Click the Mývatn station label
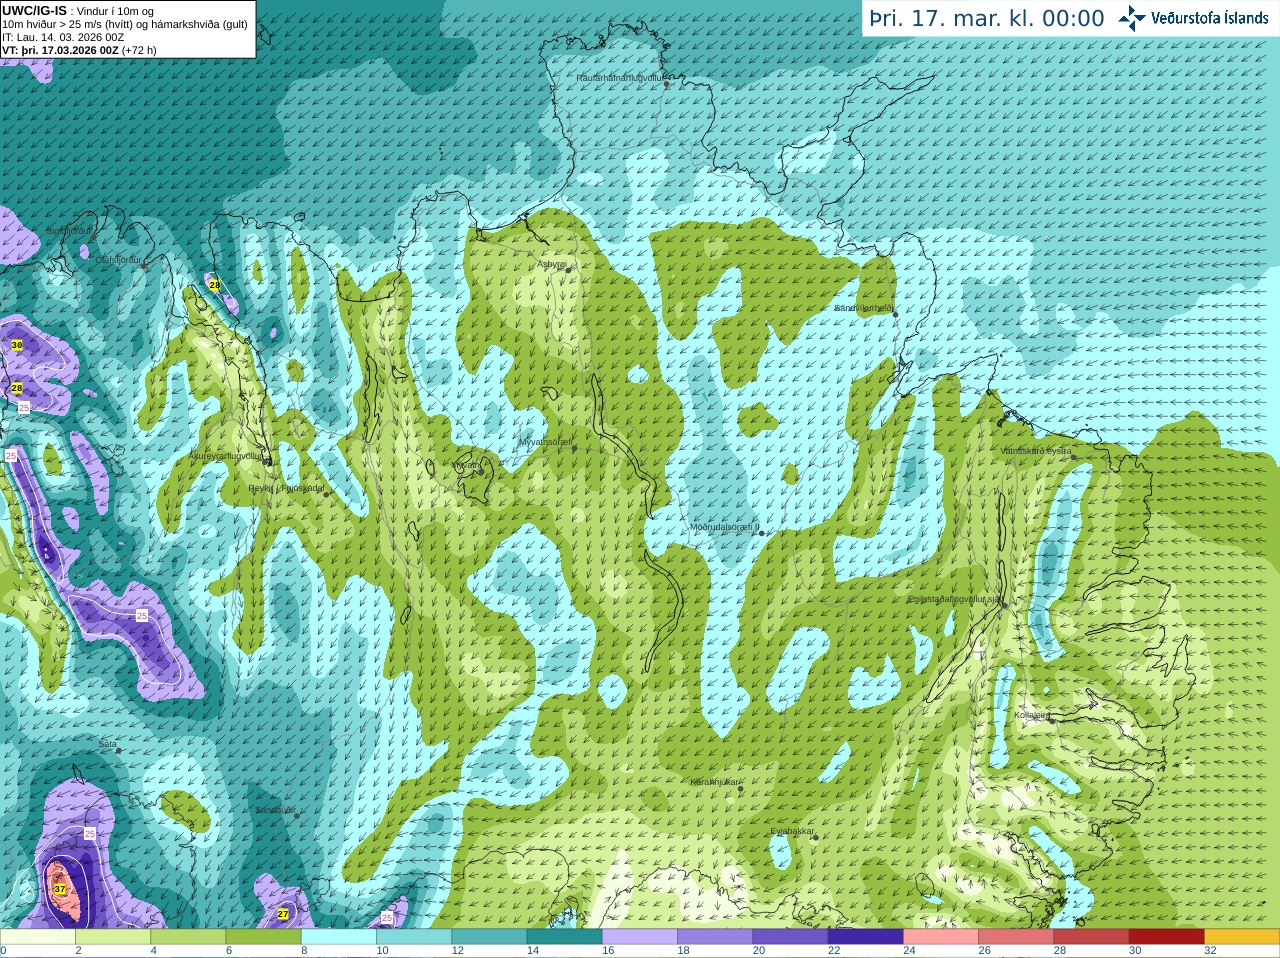Image resolution: width=1280 pixels, height=958 pixels. 466,465
